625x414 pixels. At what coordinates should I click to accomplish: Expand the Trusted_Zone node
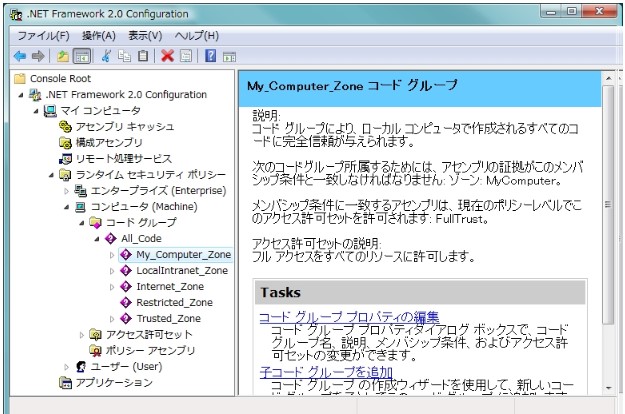click(x=112, y=319)
